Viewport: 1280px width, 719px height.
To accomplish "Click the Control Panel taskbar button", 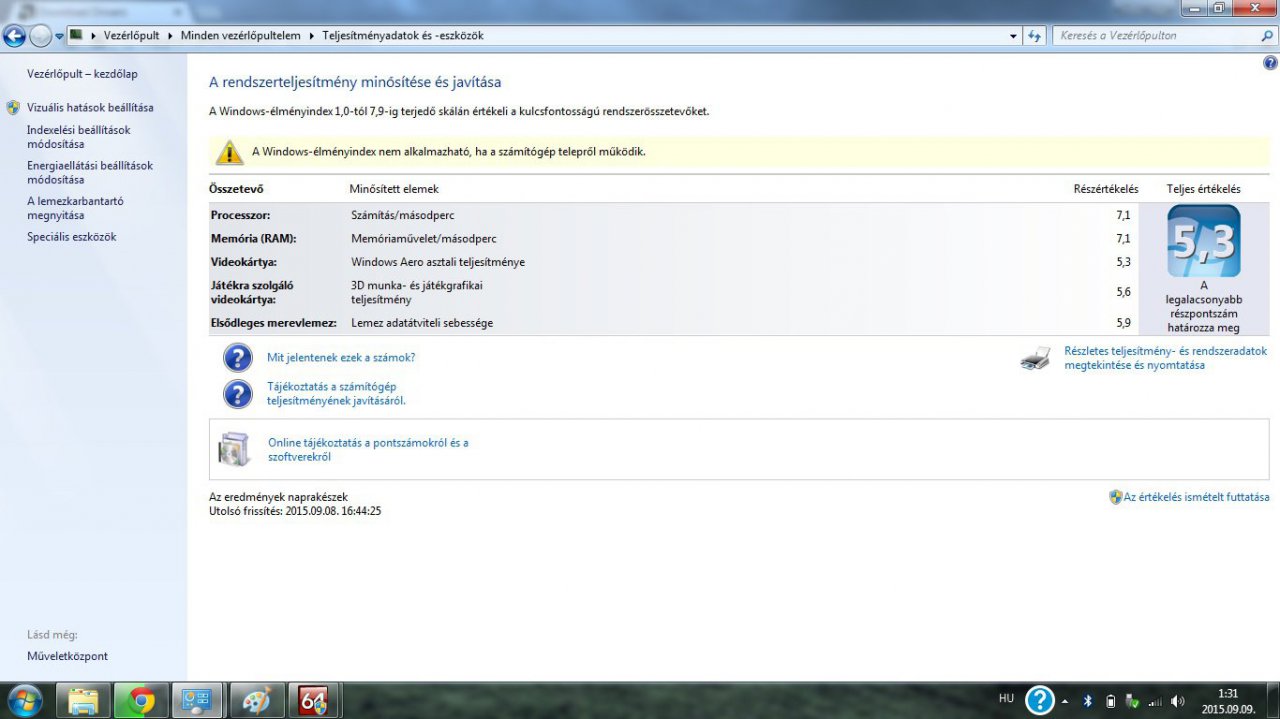I will coord(198,701).
